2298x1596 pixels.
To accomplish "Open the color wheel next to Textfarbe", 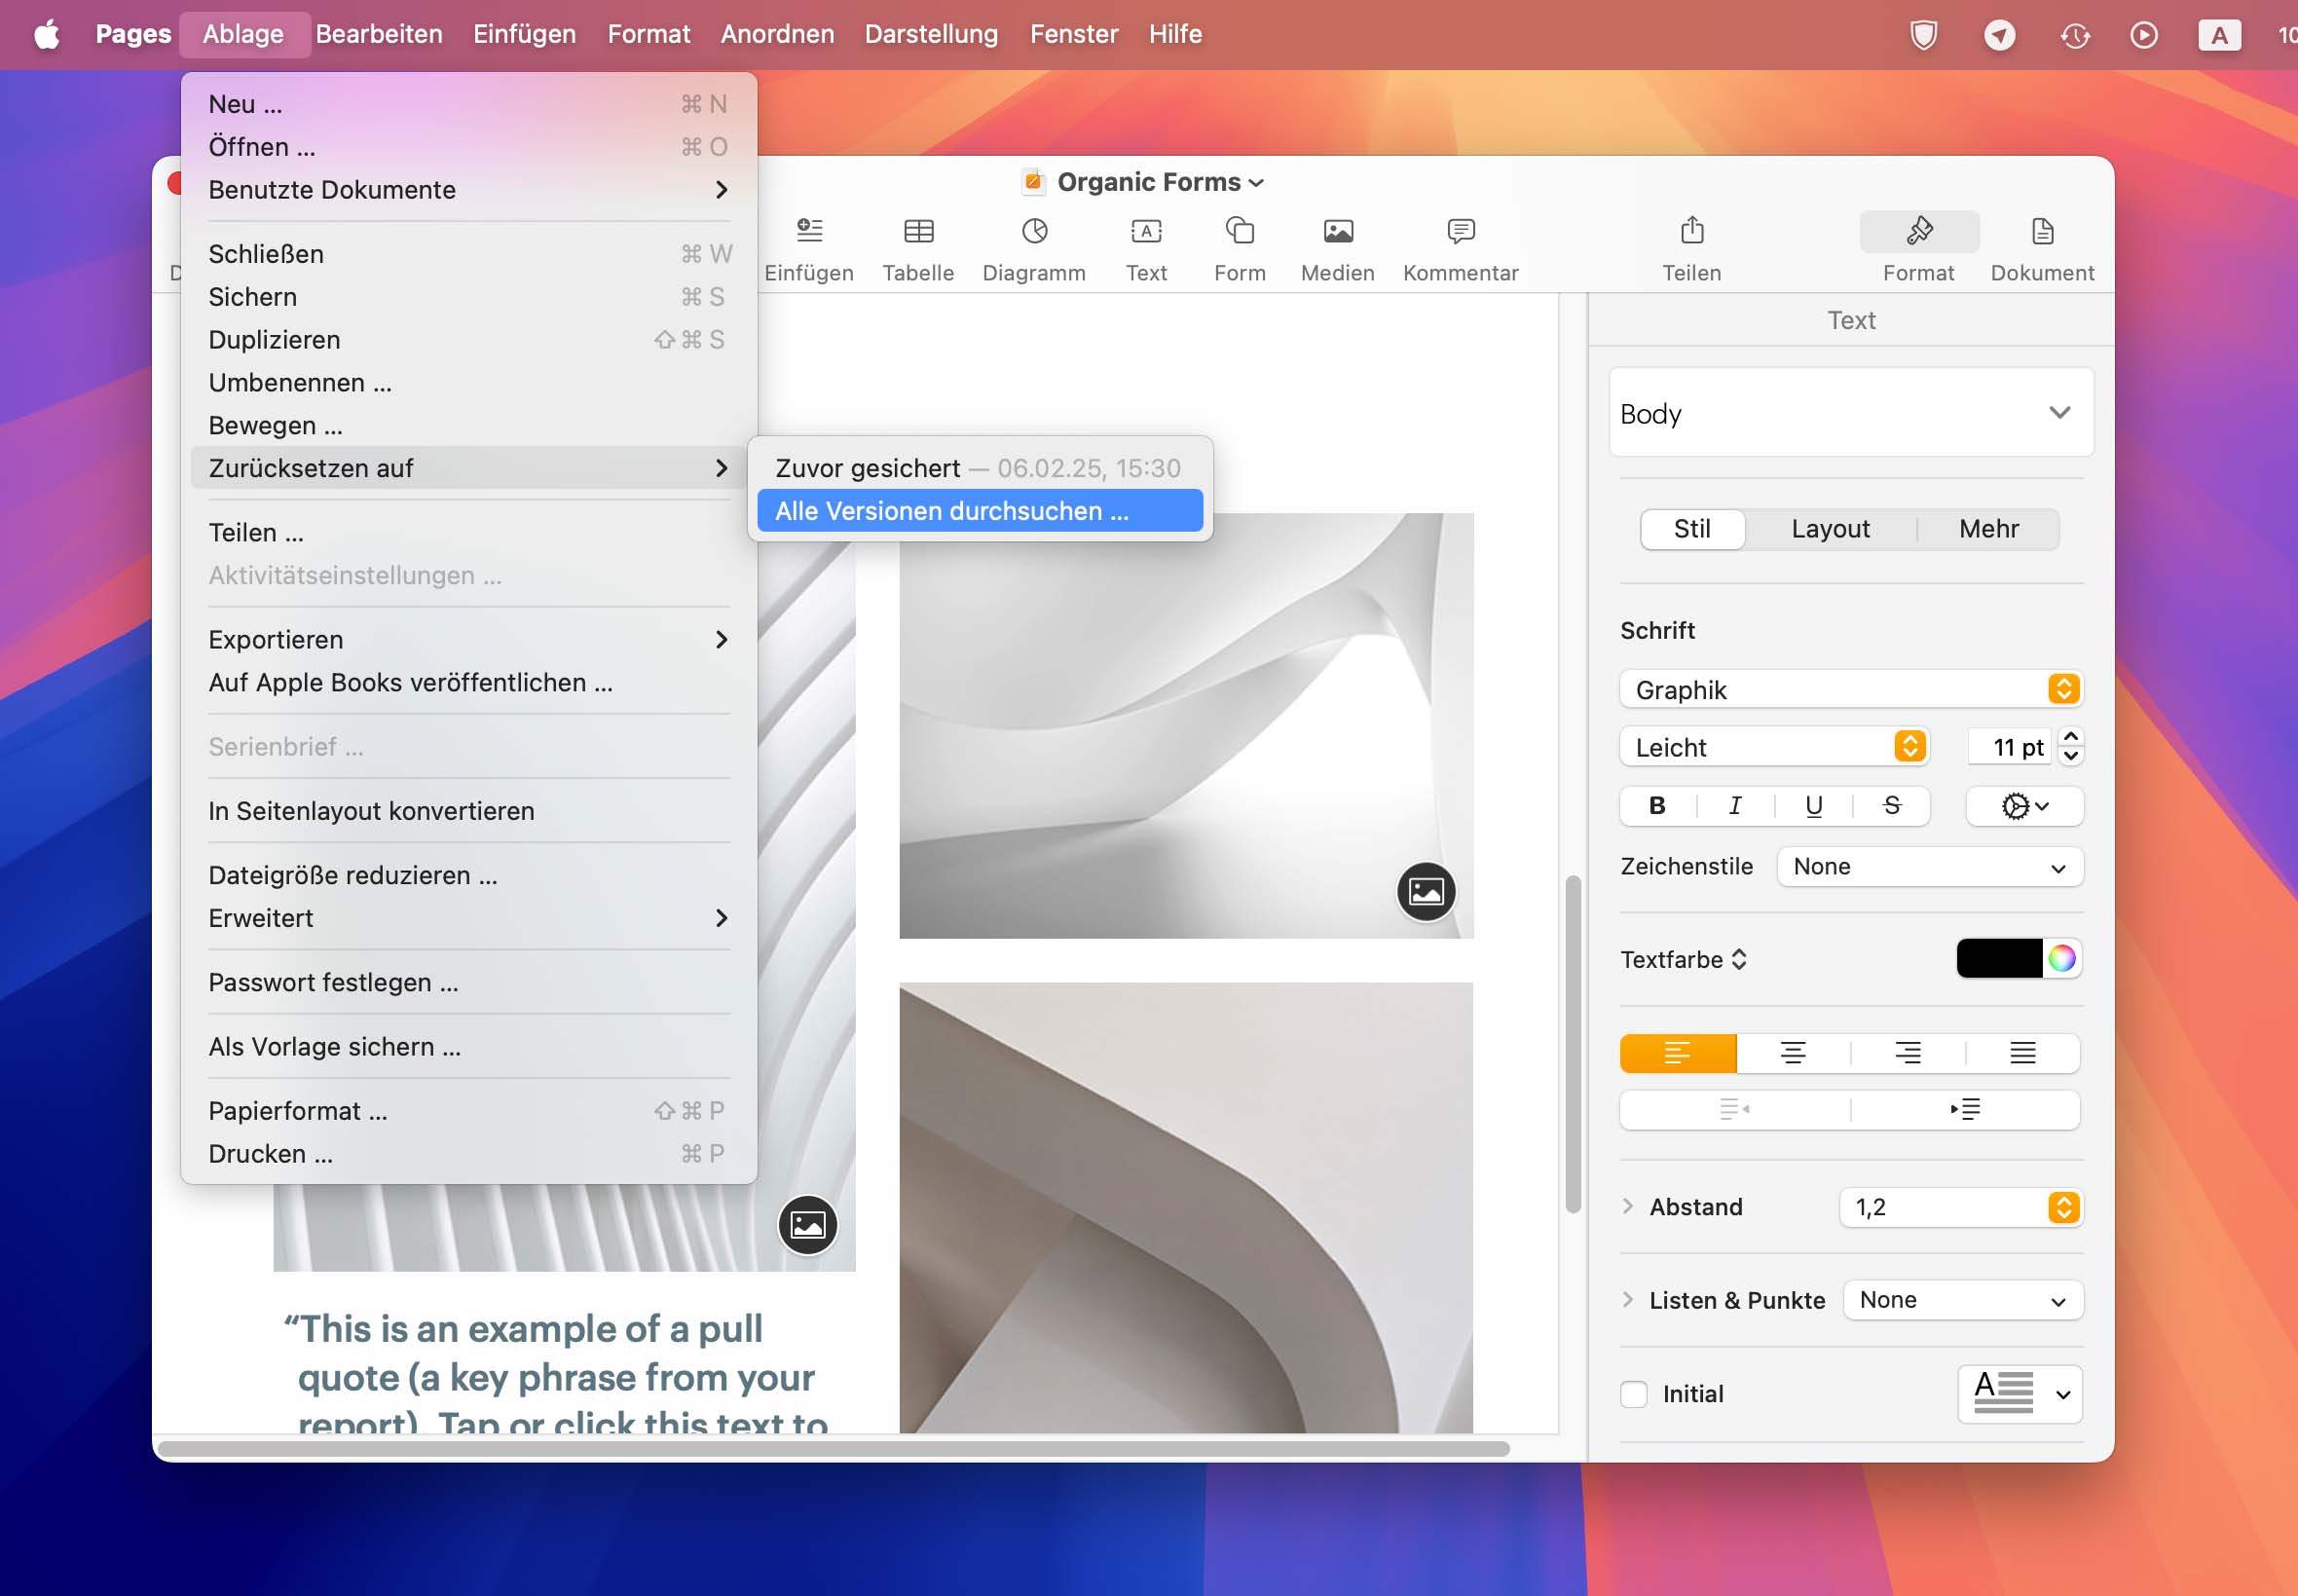I will point(2061,958).
